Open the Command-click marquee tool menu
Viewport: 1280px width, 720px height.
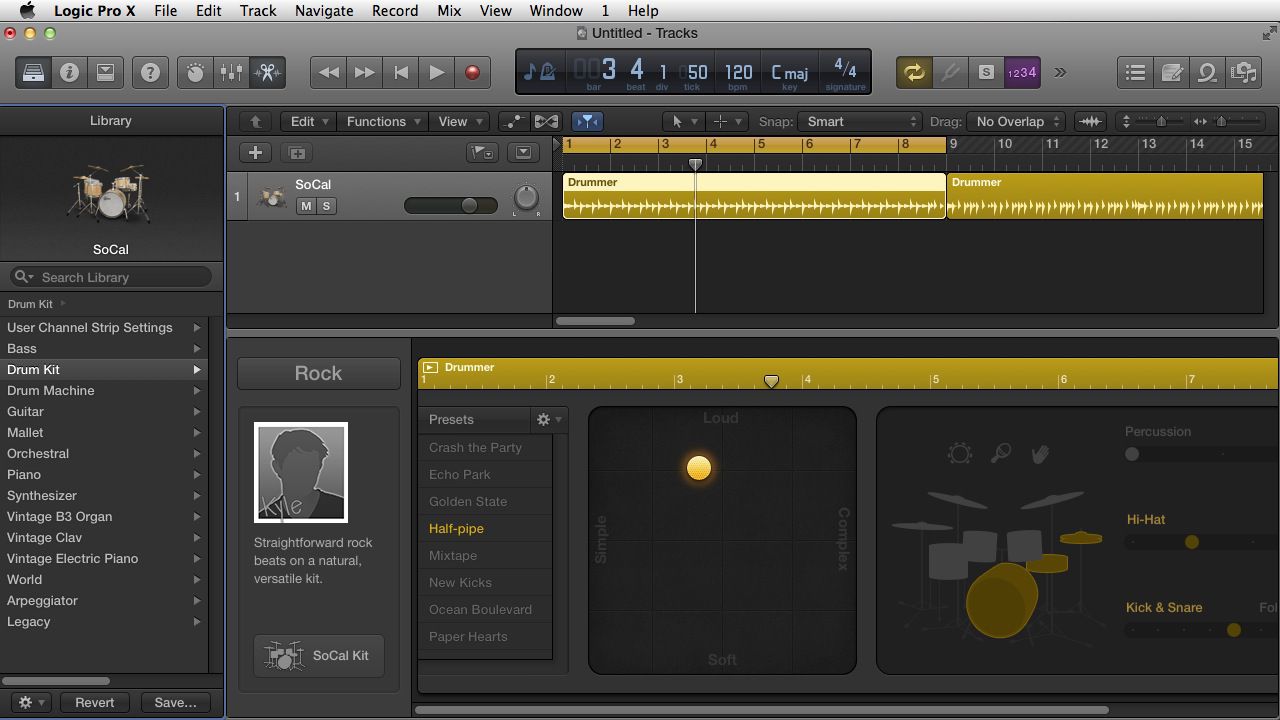727,121
